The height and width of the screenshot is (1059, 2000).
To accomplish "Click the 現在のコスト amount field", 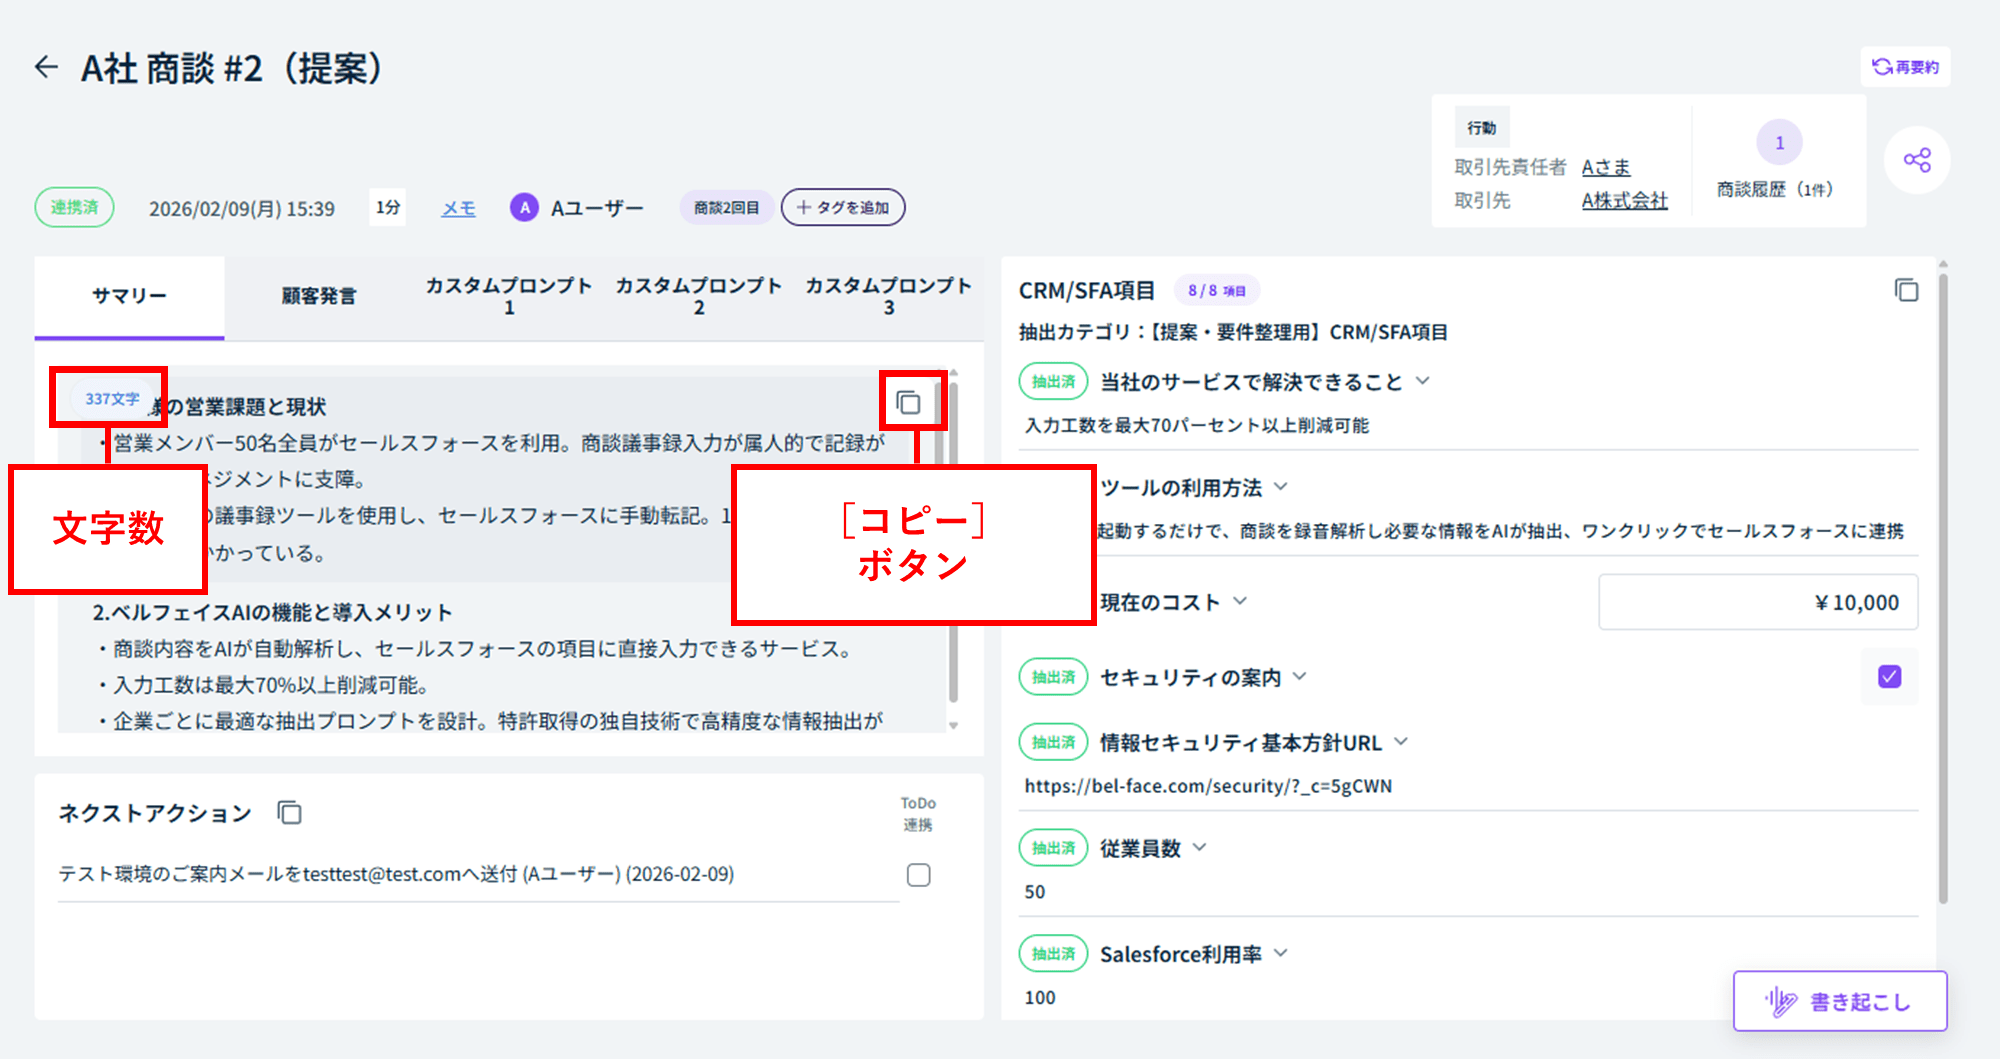I will [1757, 602].
